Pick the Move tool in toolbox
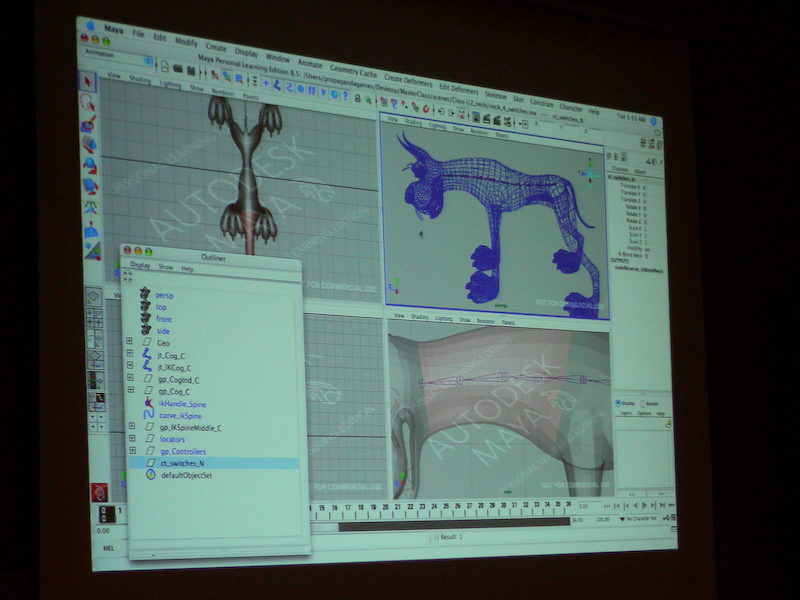 89,144
